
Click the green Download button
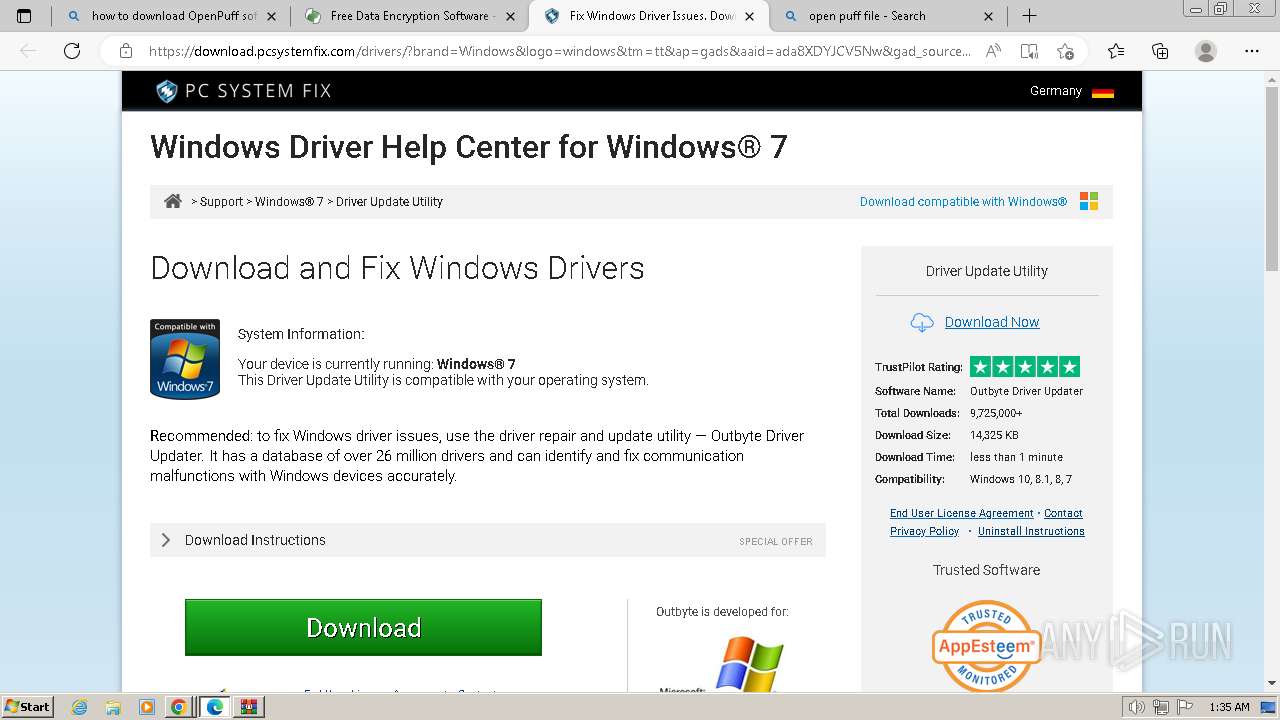tap(363, 627)
